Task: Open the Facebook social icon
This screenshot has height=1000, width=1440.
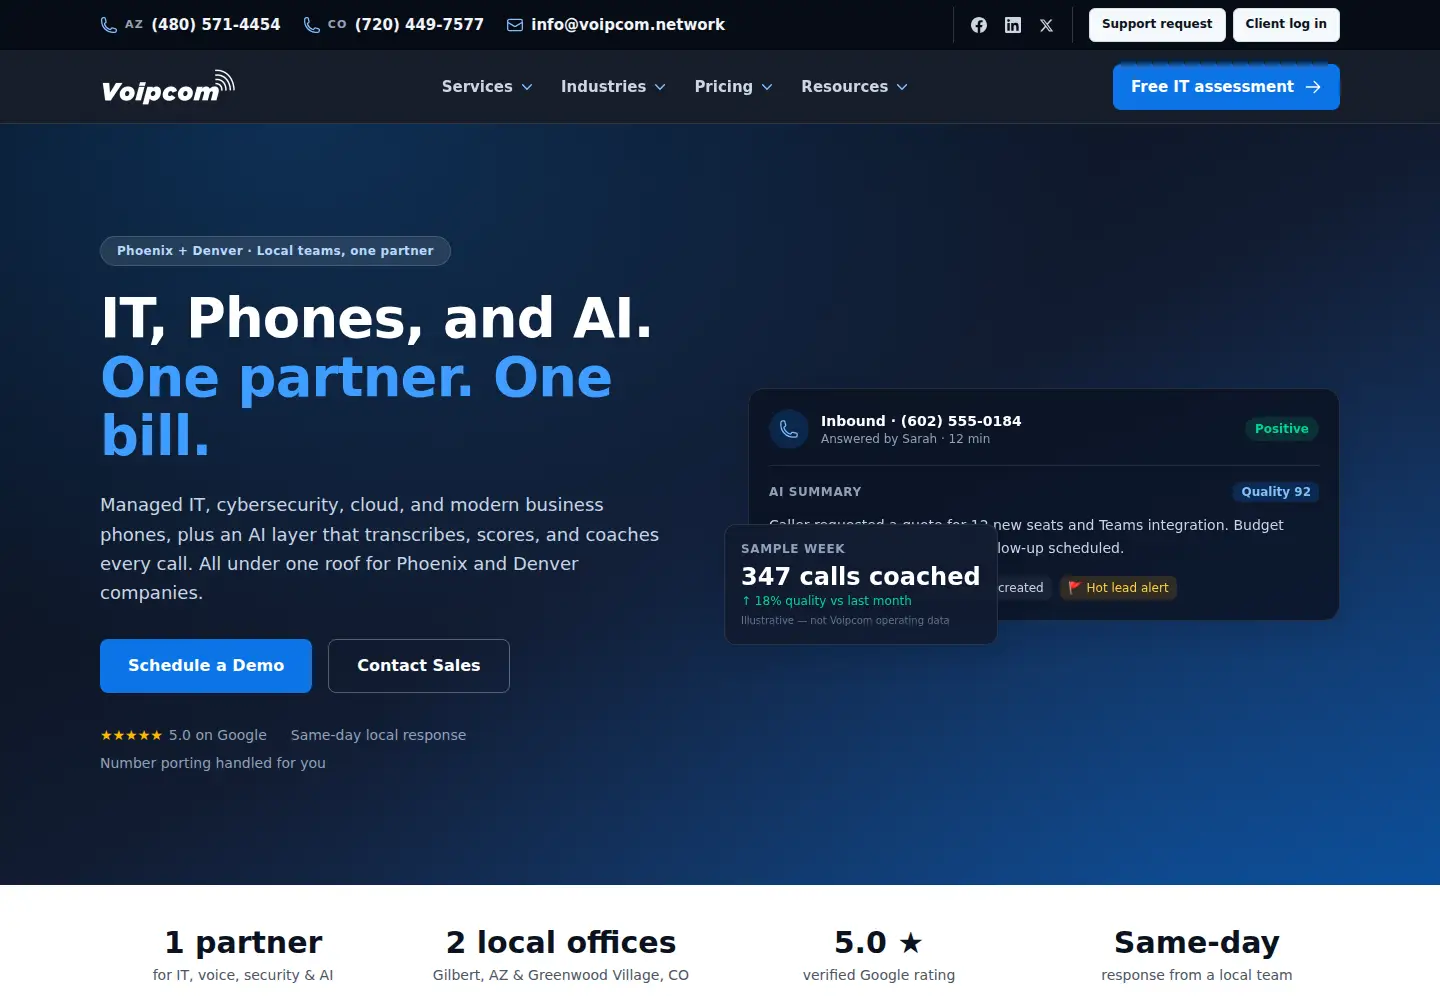Action: [x=979, y=25]
